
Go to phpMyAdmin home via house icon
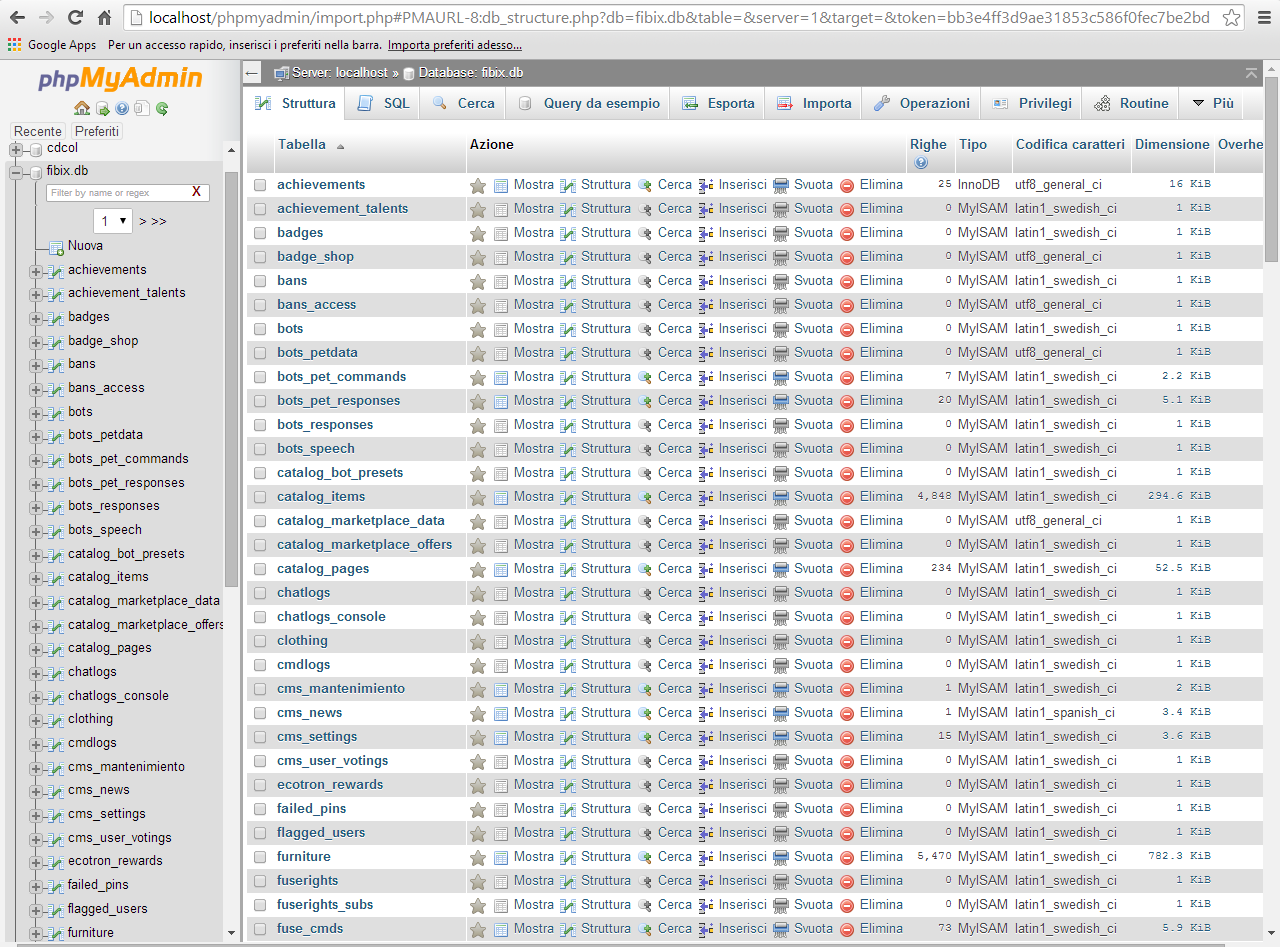pos(82,108)
